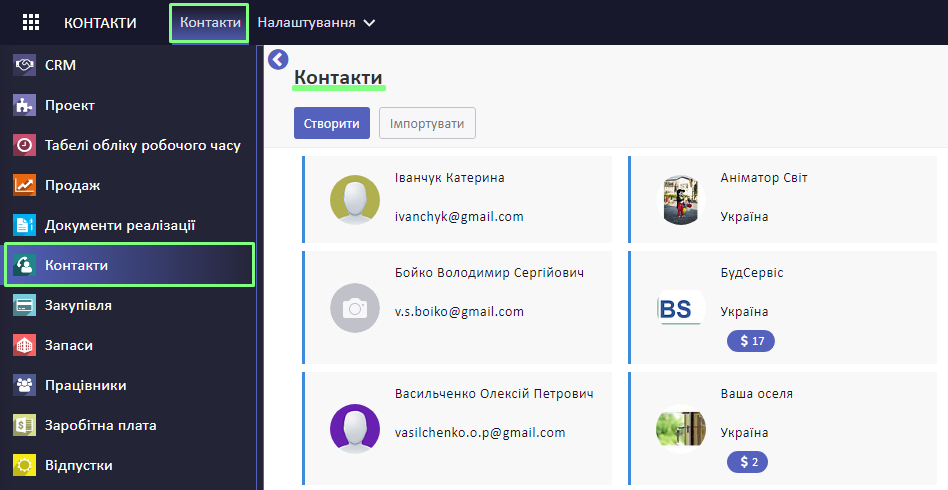Viewport: 948px width, 490px height.
Task: Open the apps grid menu icon
Action: tap(30, 22)
